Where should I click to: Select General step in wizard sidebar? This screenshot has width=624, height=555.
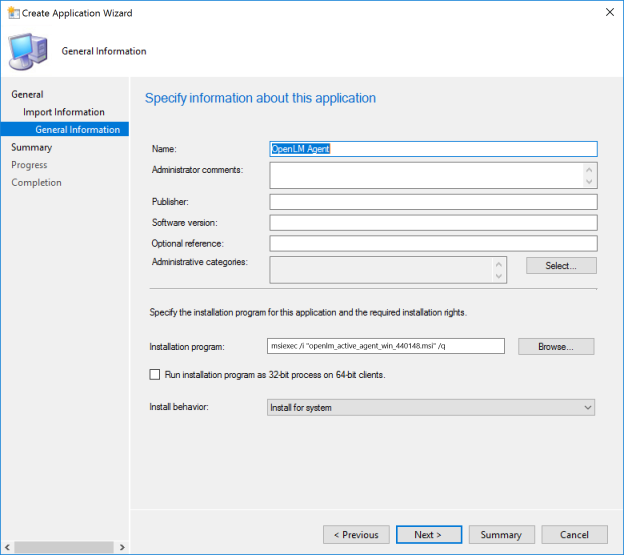click(x=27, y=94)
